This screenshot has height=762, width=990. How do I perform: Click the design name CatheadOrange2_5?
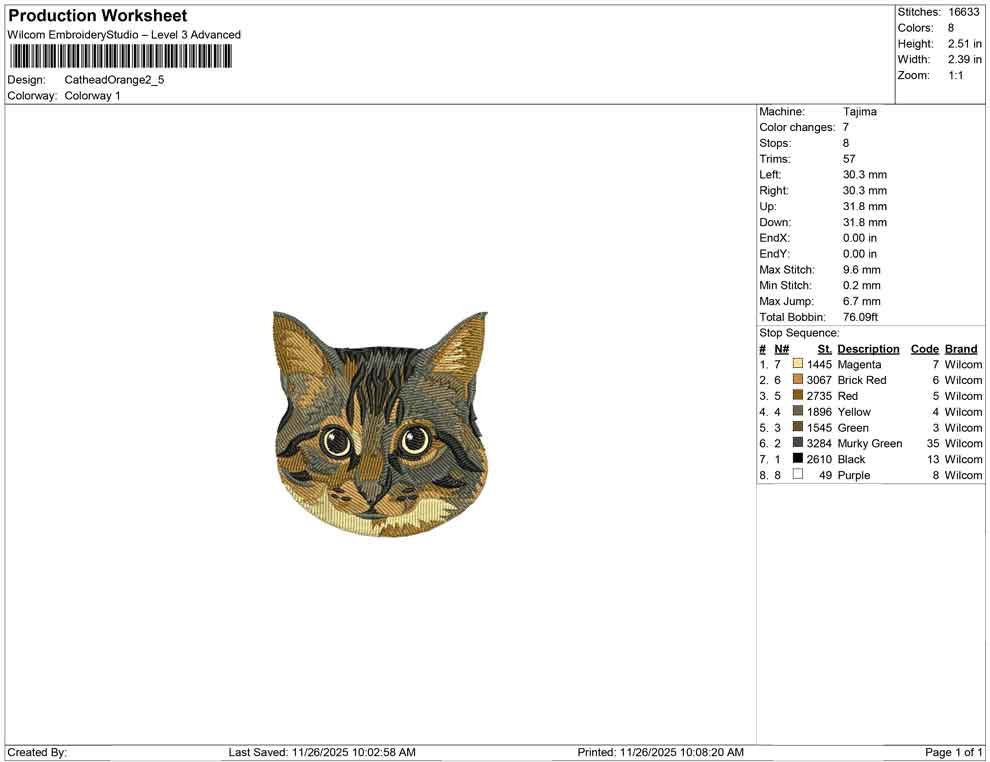pos(113,80)
